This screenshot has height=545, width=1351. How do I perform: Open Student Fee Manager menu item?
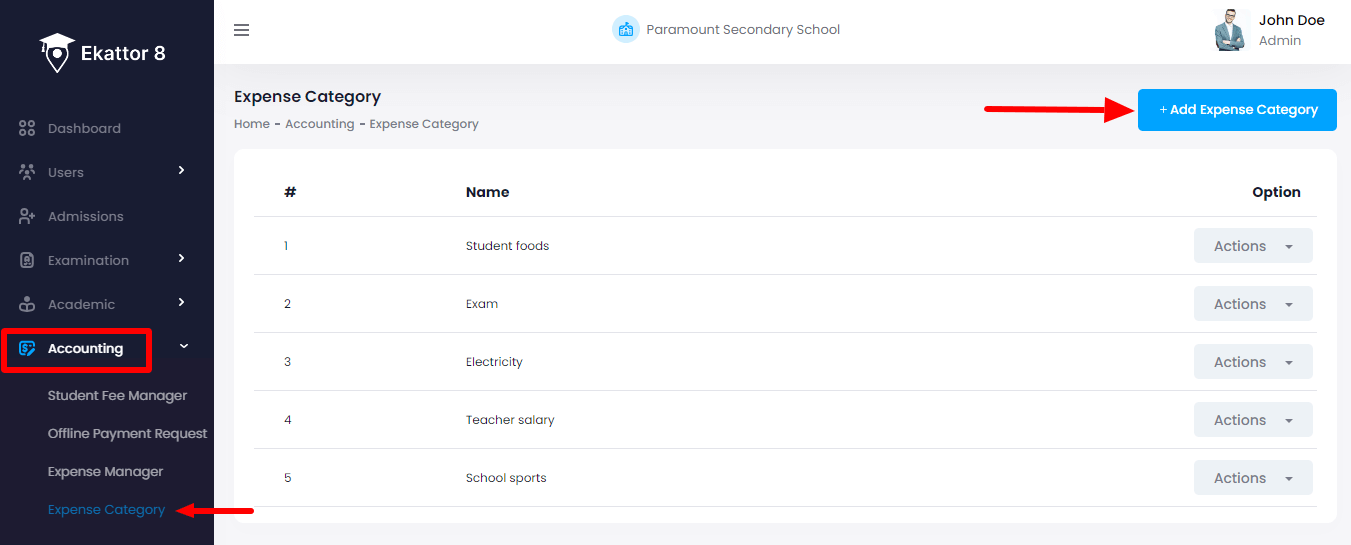[117, 396]
